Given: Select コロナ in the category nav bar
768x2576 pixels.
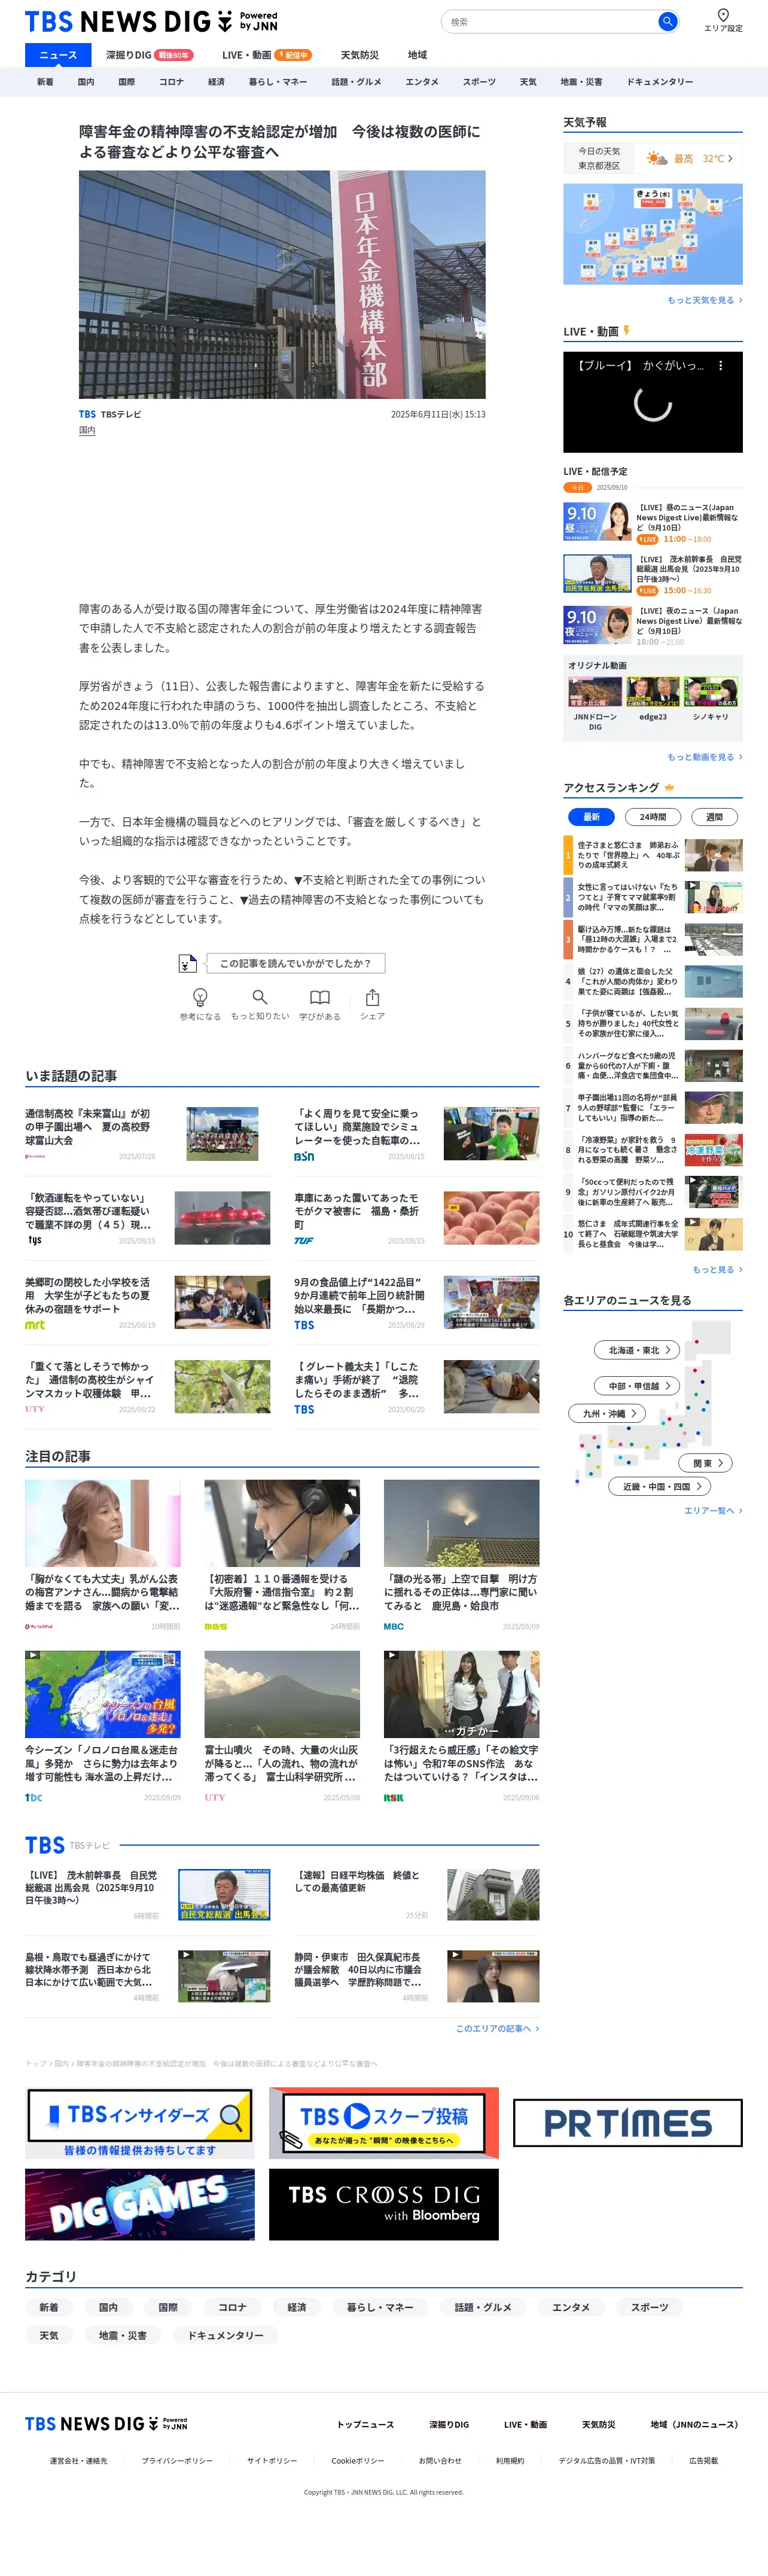Looking at the screenshot, I should (171, 82).
